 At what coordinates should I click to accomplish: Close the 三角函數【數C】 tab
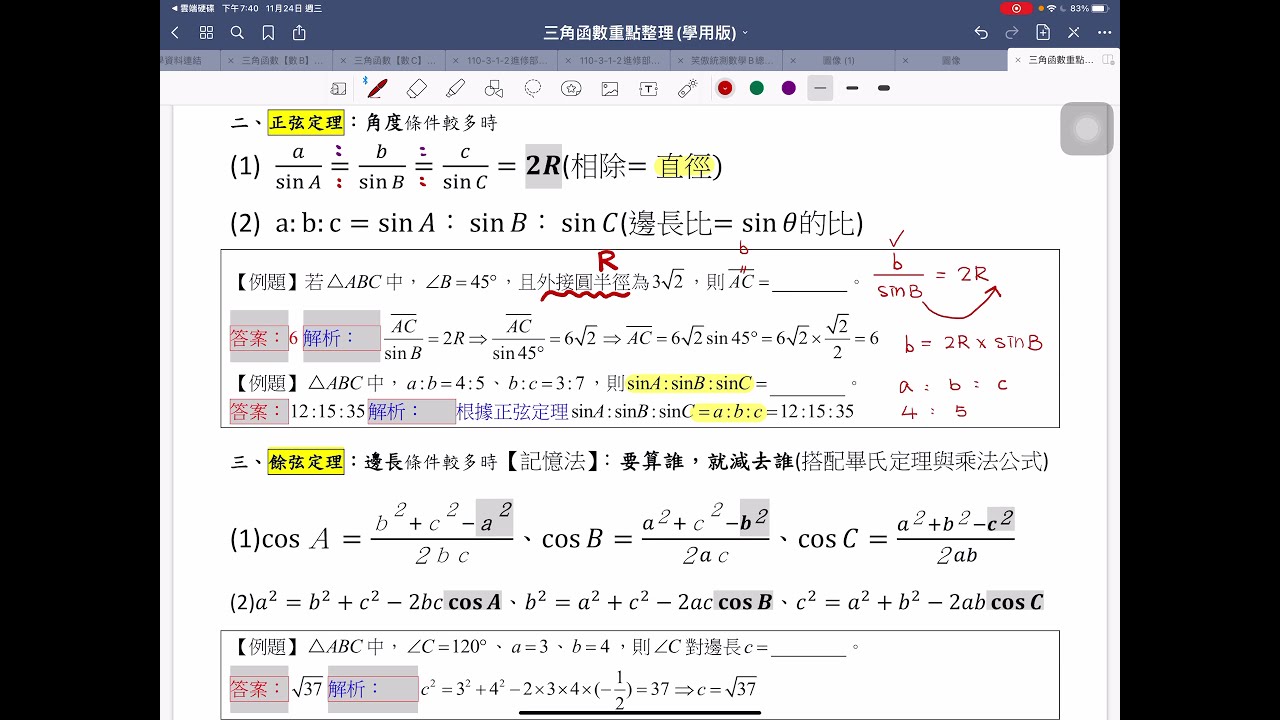344,60
